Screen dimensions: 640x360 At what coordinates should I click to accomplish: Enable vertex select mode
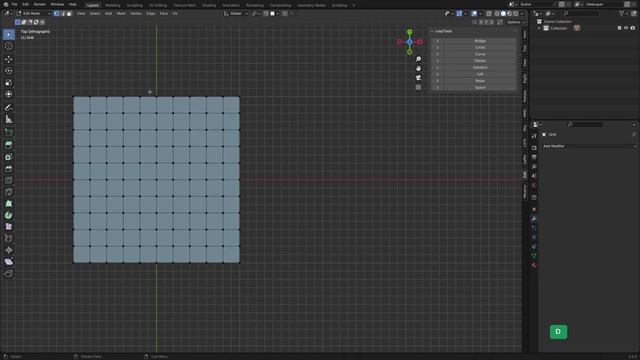pos(56,13)
